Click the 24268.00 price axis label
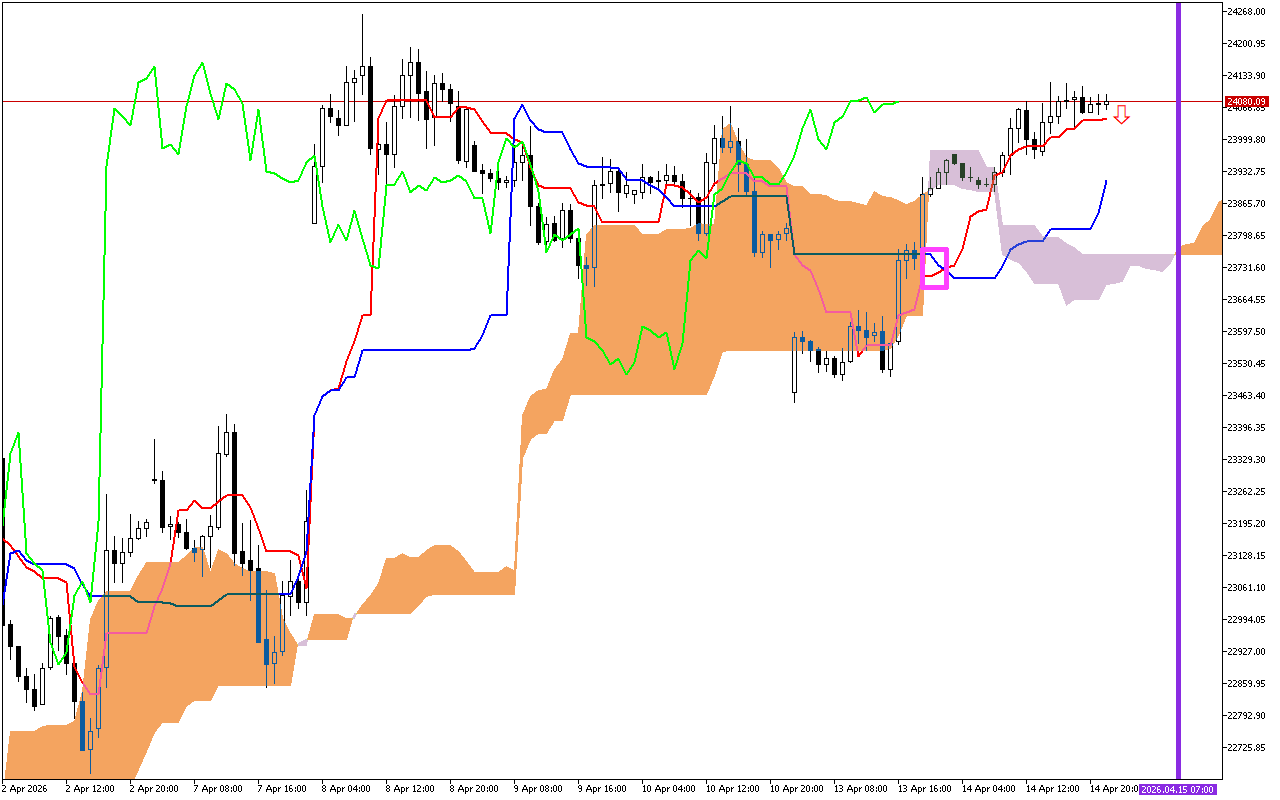1280x800 pixels. click(x=1246, y=12)
